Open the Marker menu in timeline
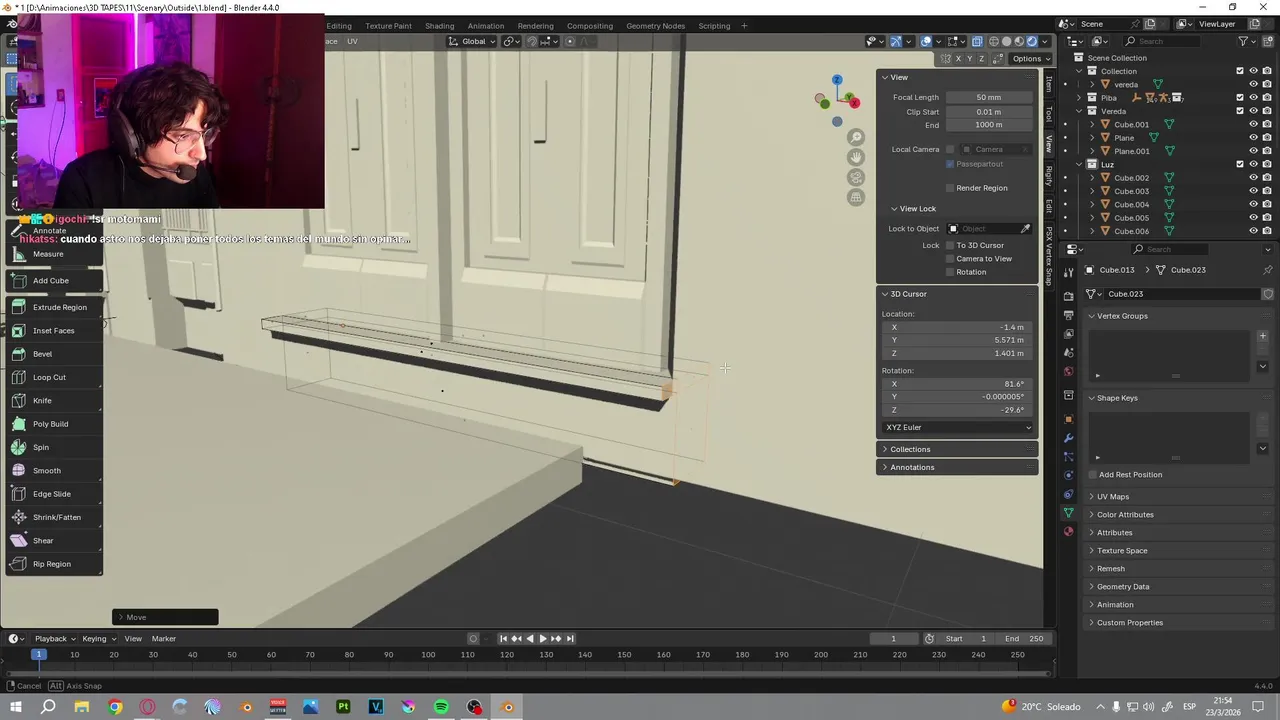This screenshot has height=720, width=1280. point(164,638)
